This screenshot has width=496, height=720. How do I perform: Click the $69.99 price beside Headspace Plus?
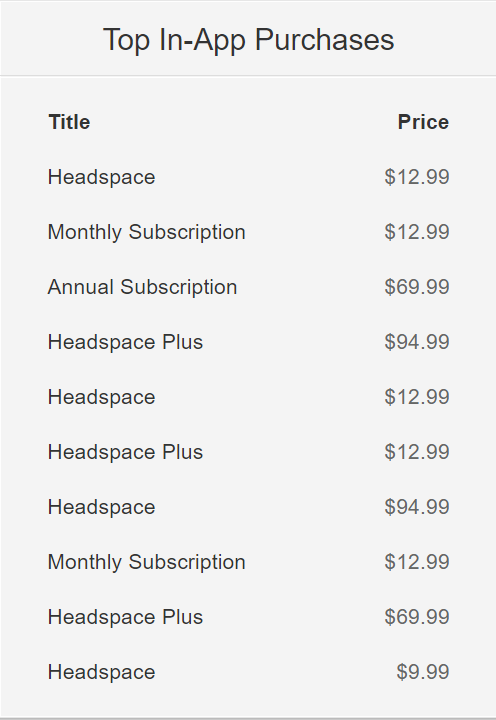[x=417, y=617]
